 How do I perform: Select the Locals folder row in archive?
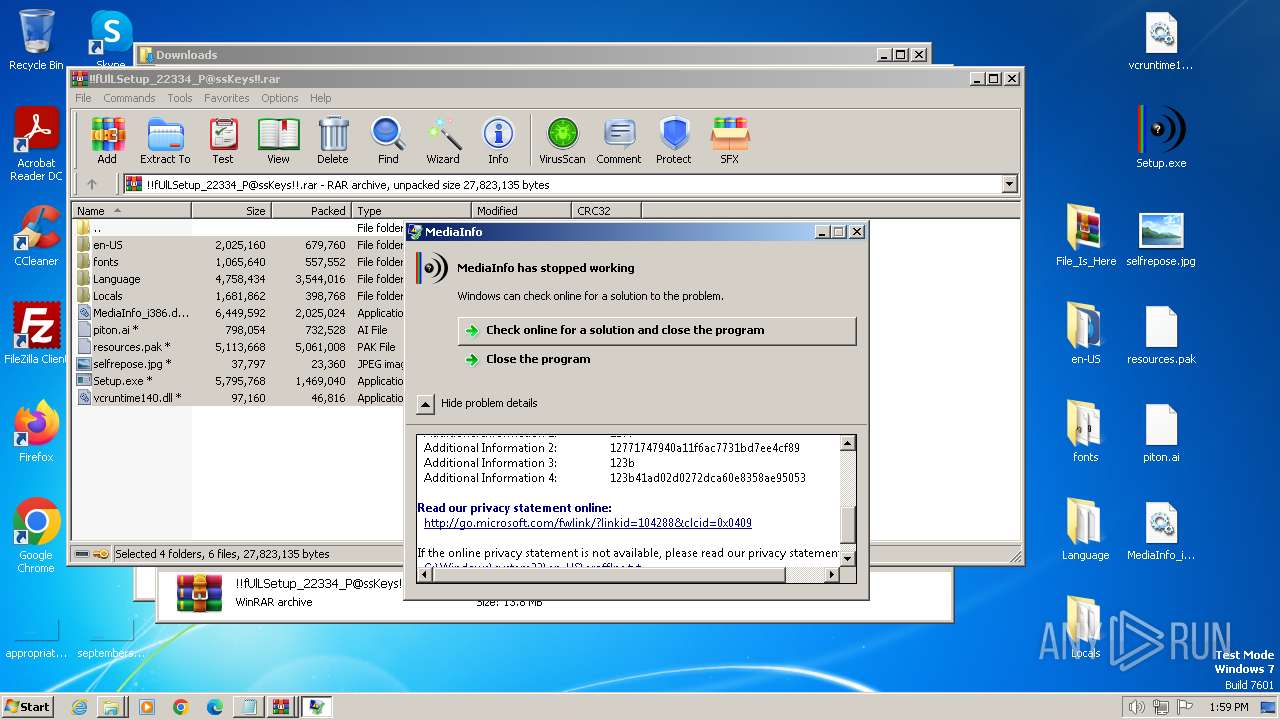tap(238, 296)
